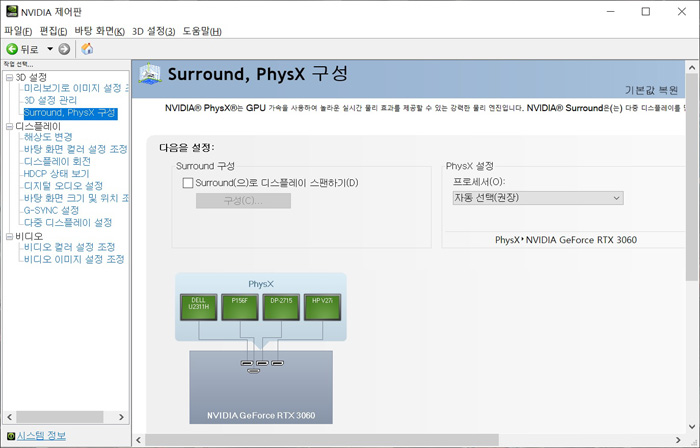Screen dimensions: 700x448
Task: Click the P156F monitor thumbnail
Action: point(240,307)
